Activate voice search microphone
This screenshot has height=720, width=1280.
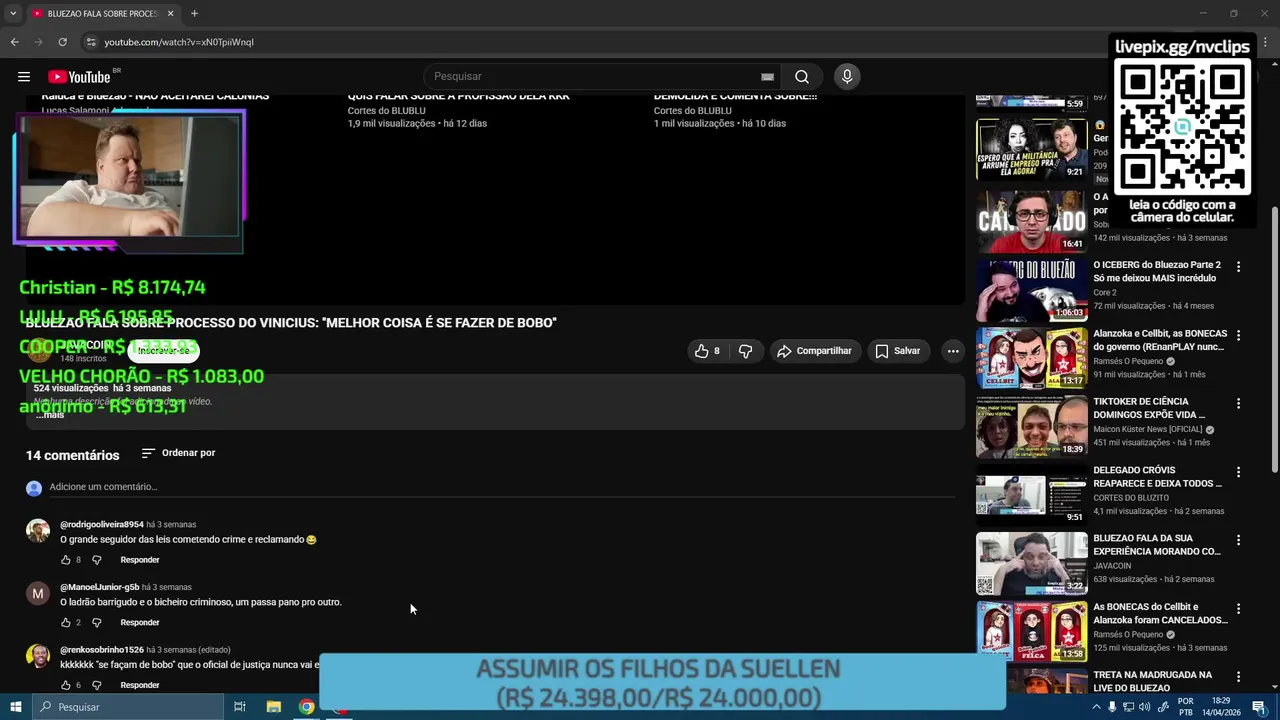(847, 77)
